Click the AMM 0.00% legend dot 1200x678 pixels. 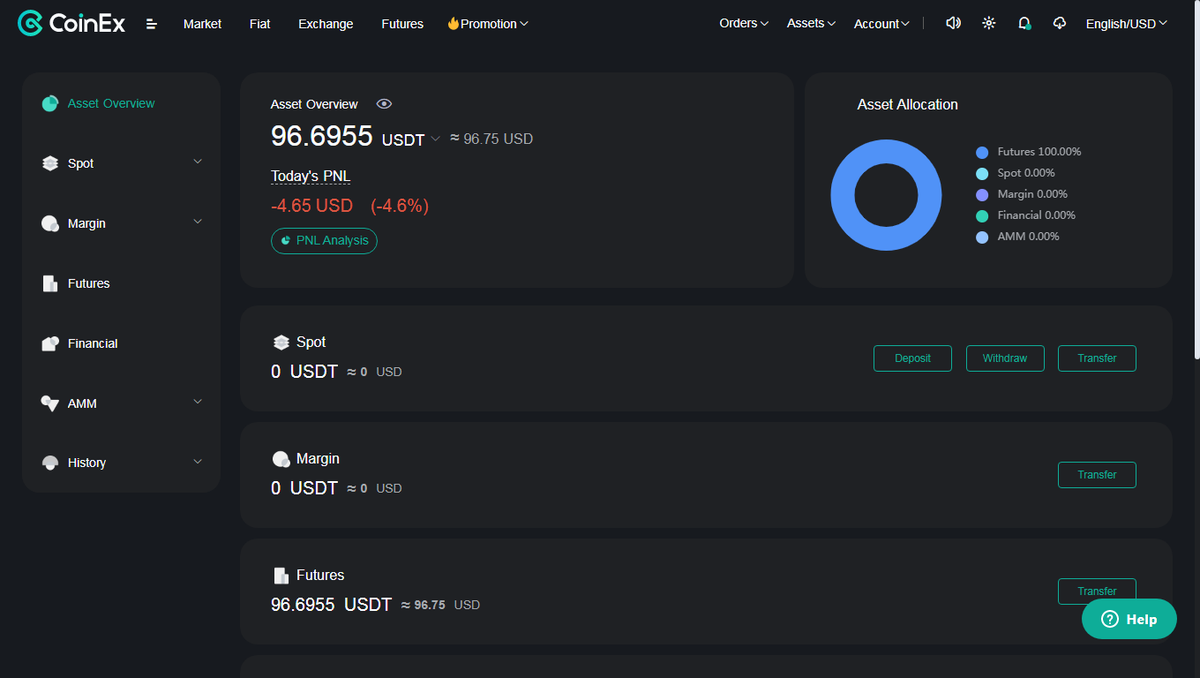click(x=982, y=237)
